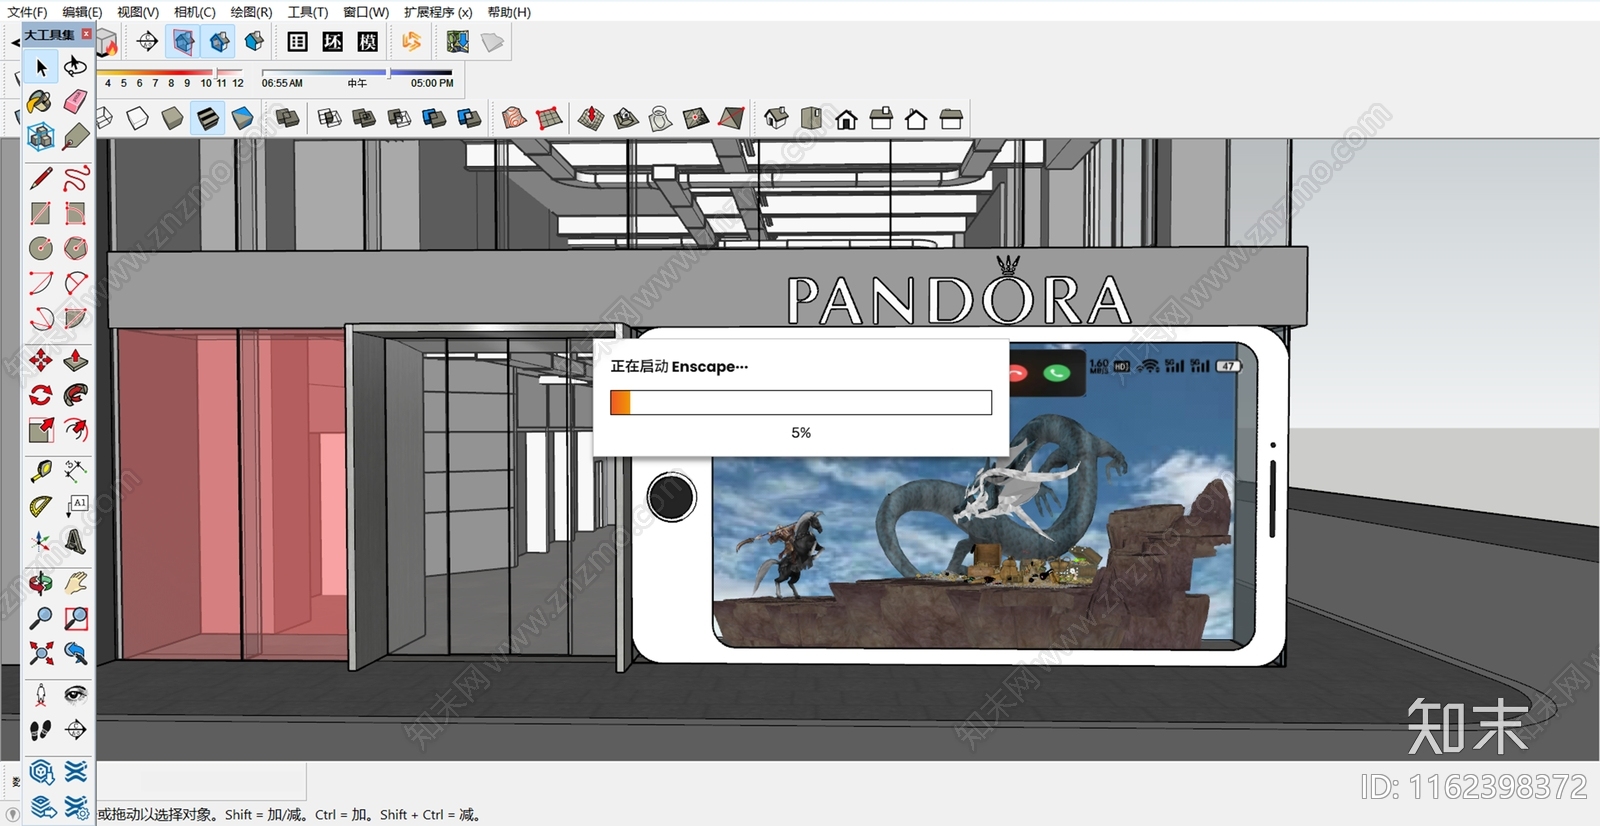Select the Sandbox From Contours tool
The image size is (1600, 826).
click(514, 119)
